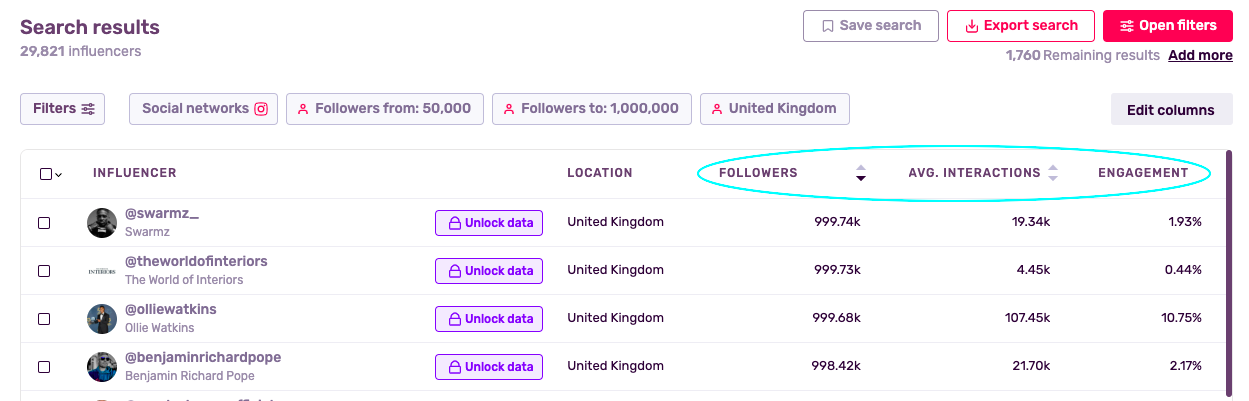Screen dimensions: 1249x401
Task: Select the @theworldofinteriors row checkbox
Action: [x=44, y=271]
